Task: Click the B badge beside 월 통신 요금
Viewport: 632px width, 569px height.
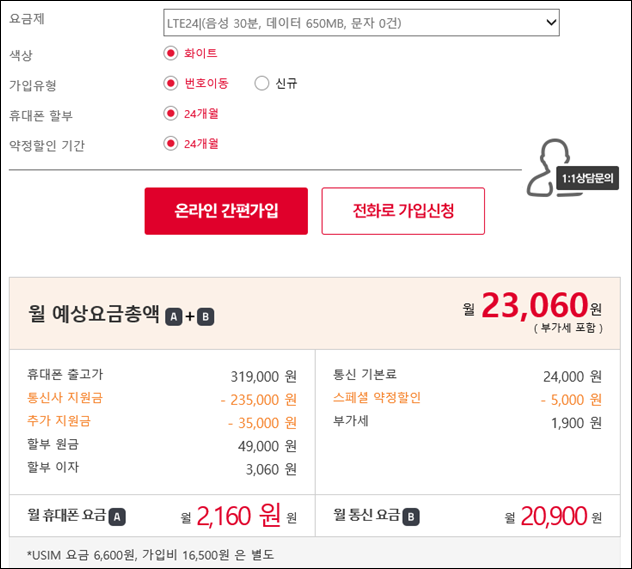Action: click(411, 517)
